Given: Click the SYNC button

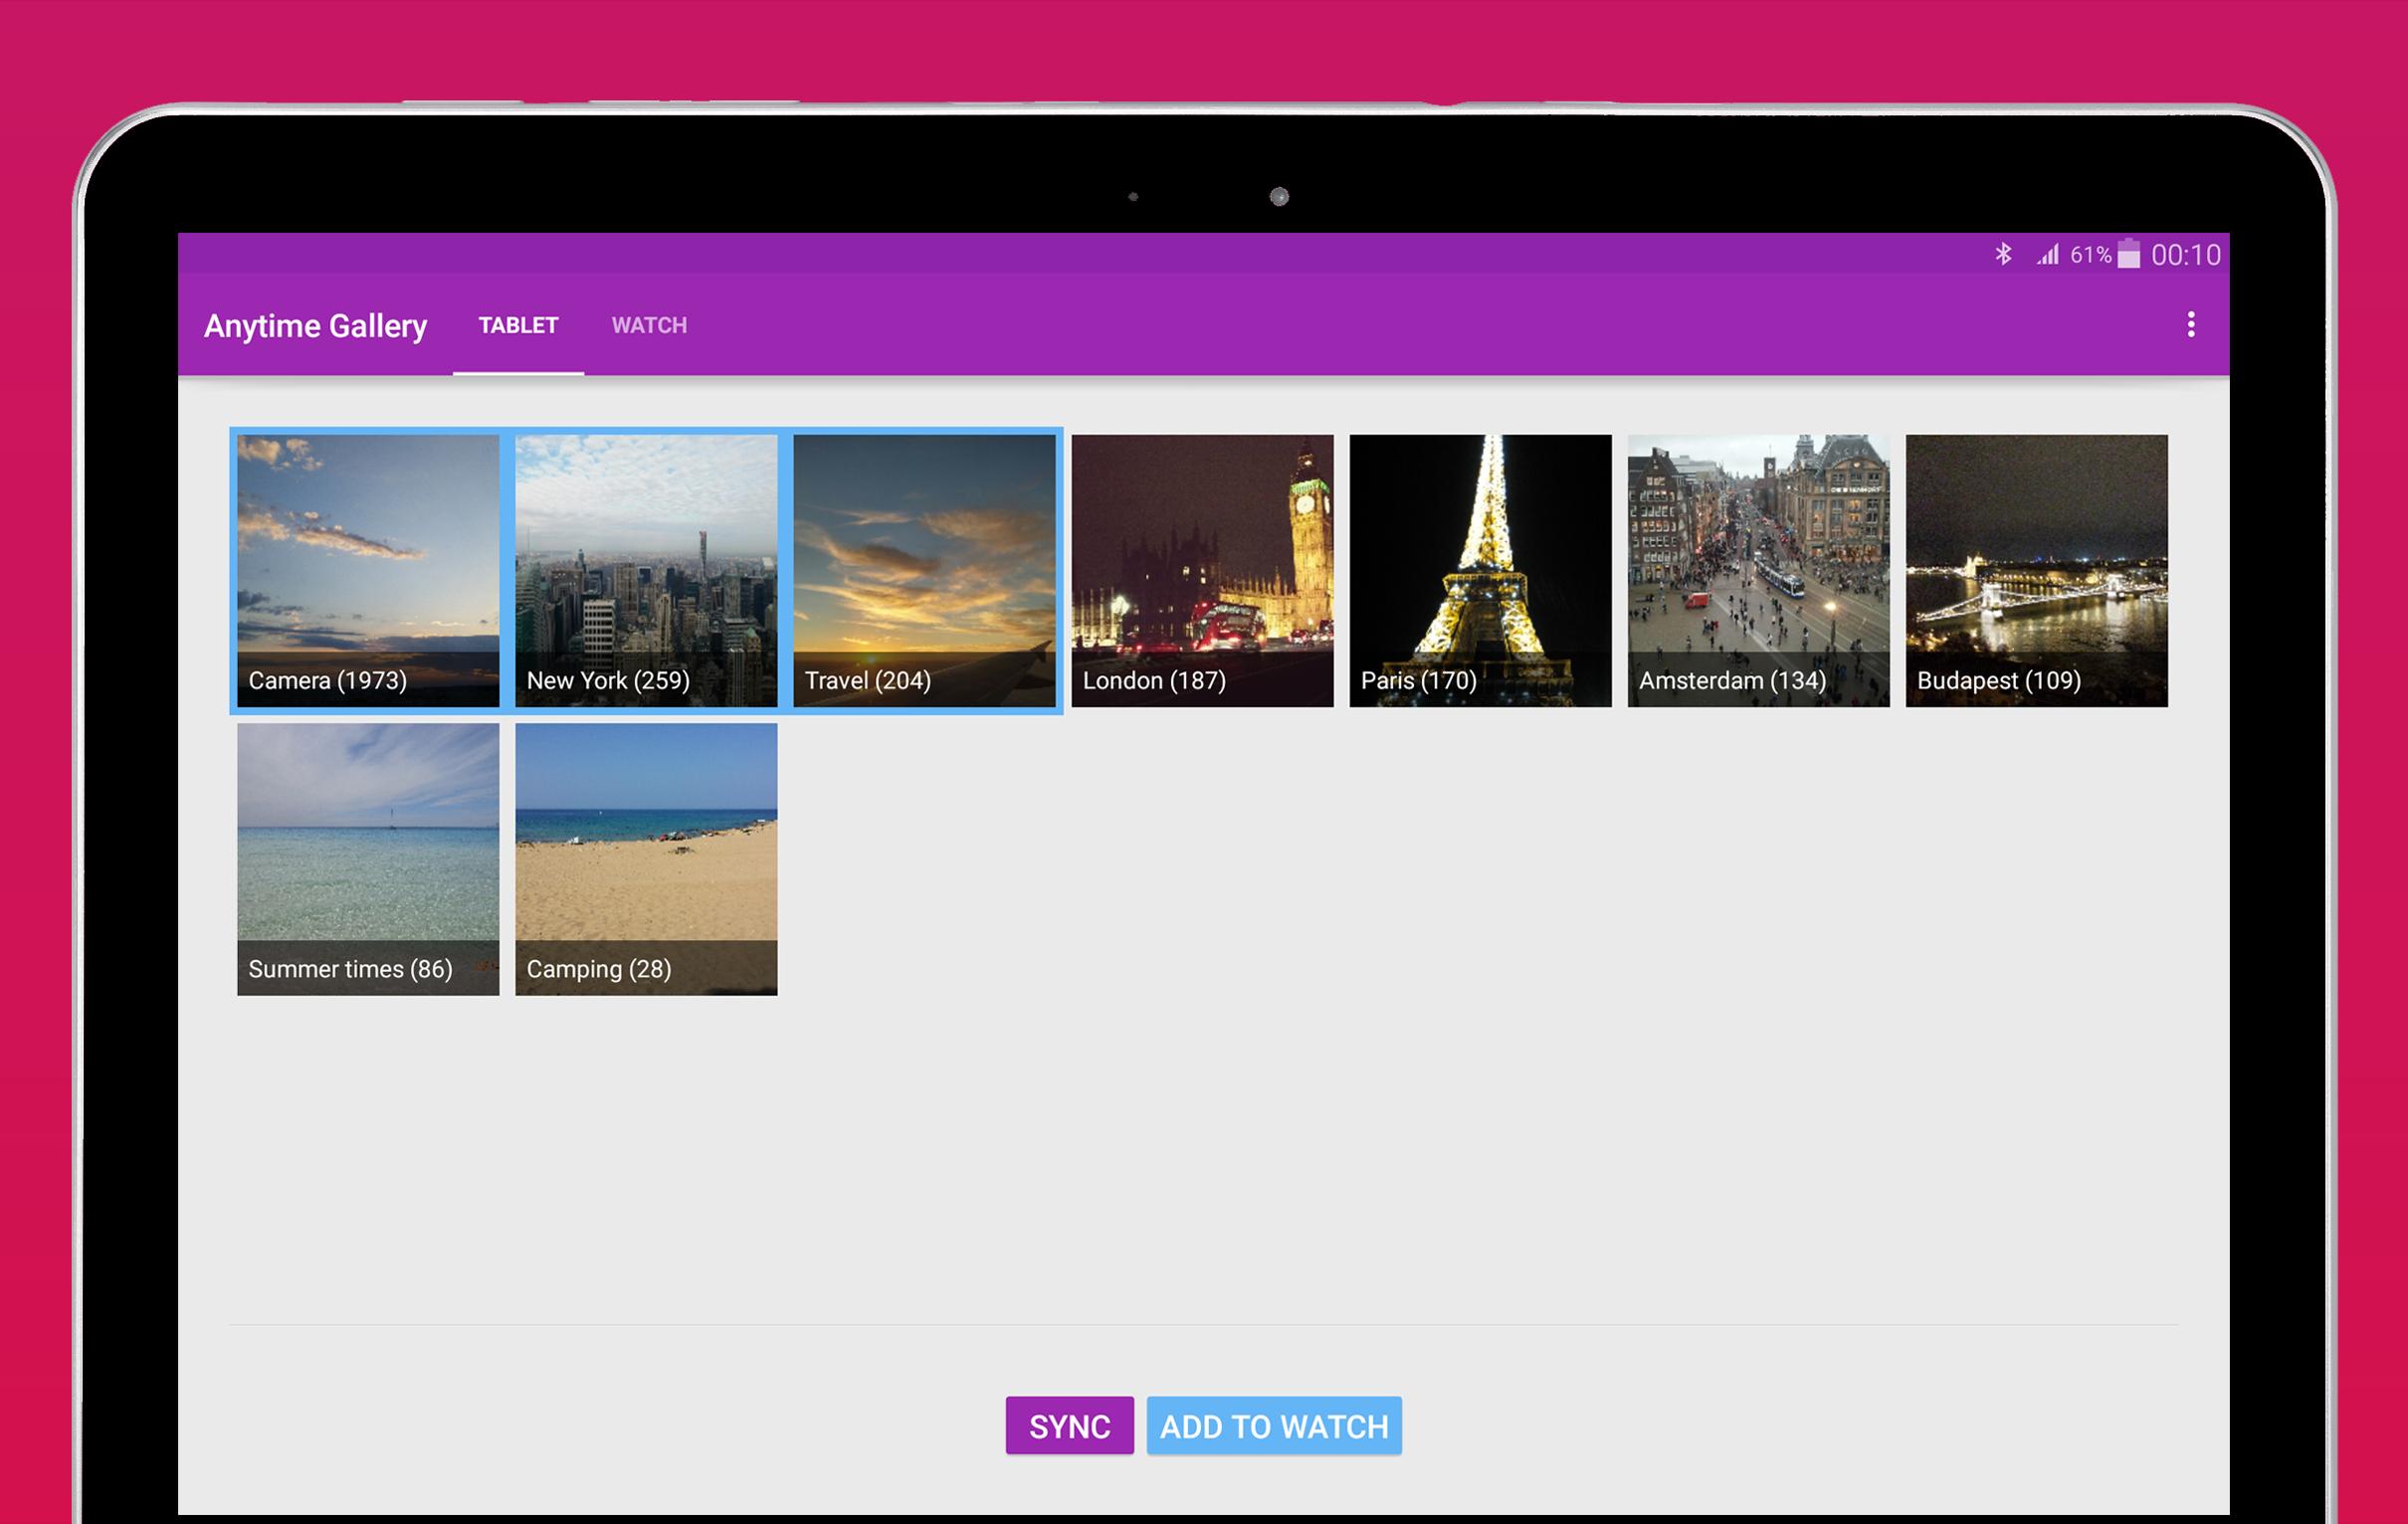Looking at the screenshot, I should pos(1069,1426).
